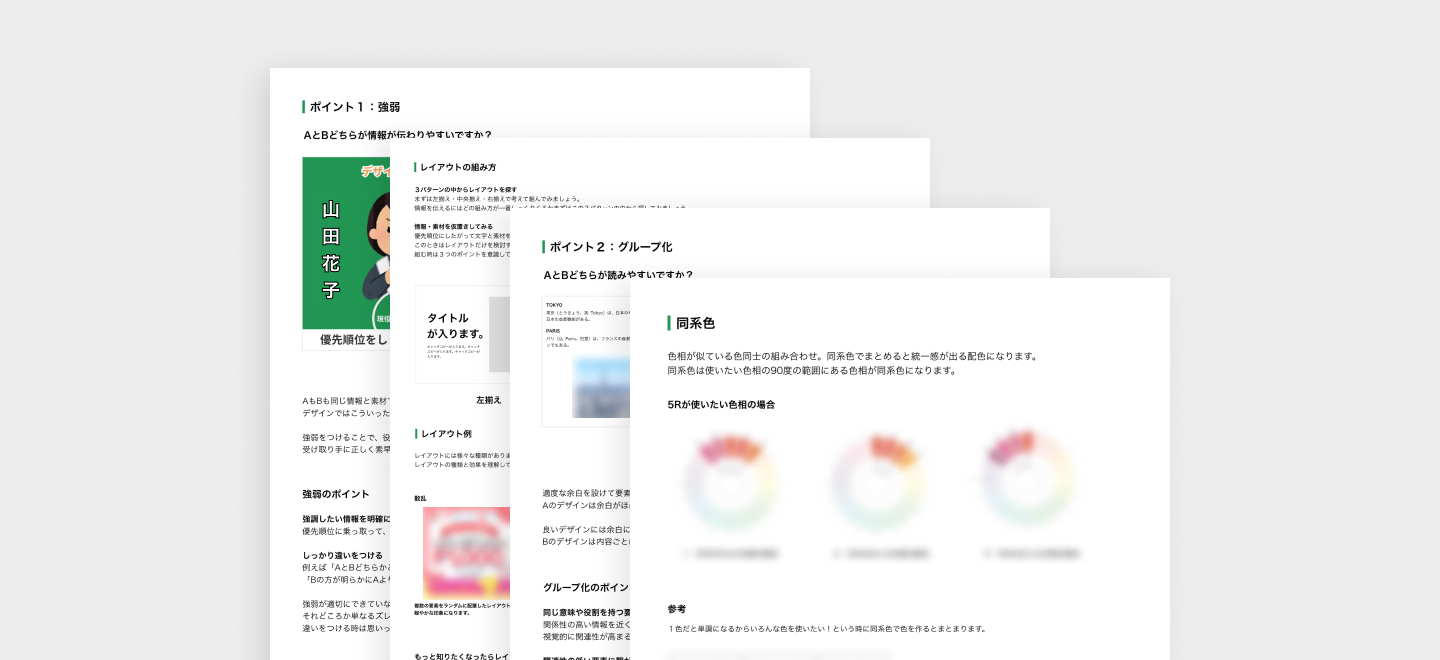Select the question AとBどちらが情報が伝わりやすいですか？
The width and height of the screenshot is (1440, 660).
pyautogui.click(x=398, y=135)
